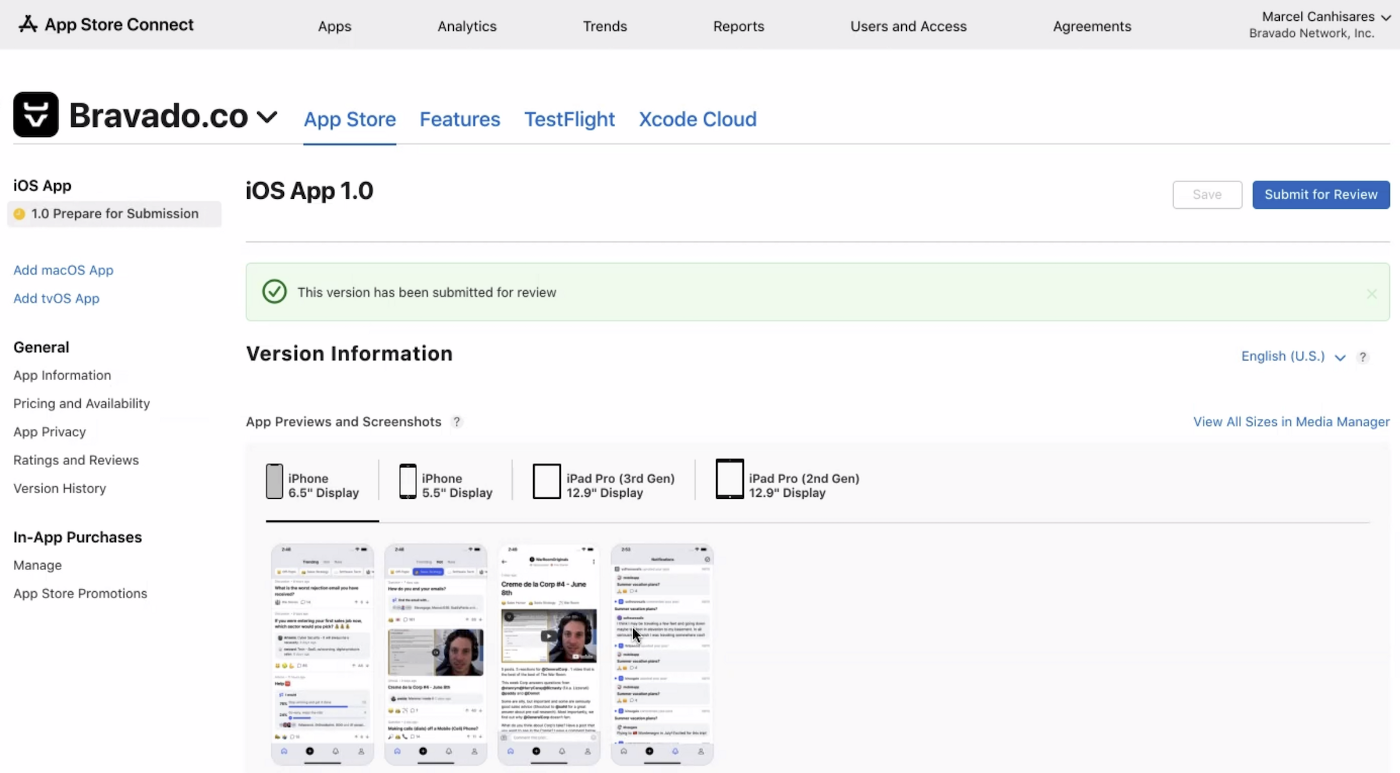Select the third screenshot with the Creme de la Corp post
Screen dimensions: 1400x773
pyautogui.click(x=549, y=655)
